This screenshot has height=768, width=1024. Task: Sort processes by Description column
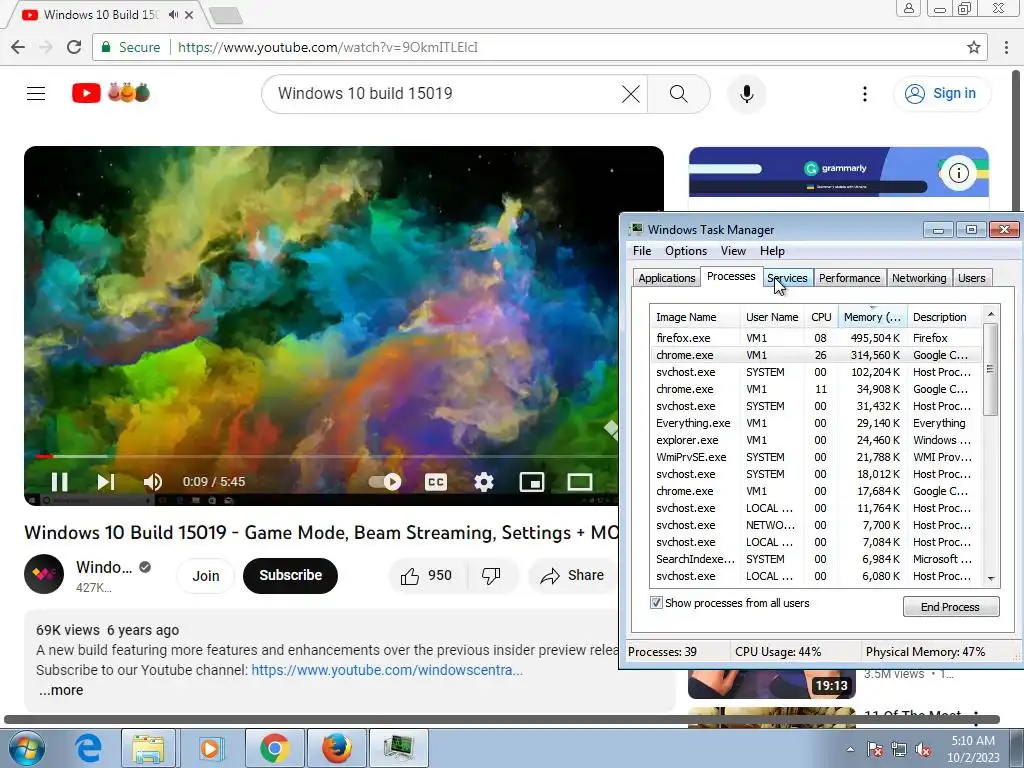pyautogui.click(x=944, y=317)
